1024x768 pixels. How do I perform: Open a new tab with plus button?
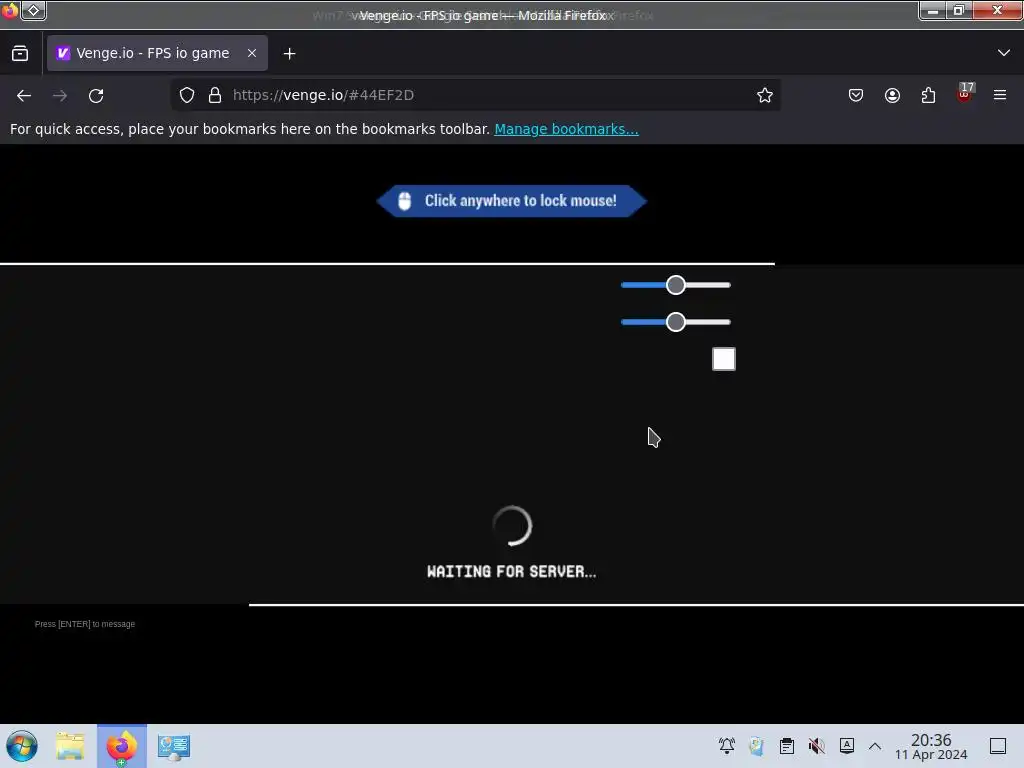tap(289, 54)
